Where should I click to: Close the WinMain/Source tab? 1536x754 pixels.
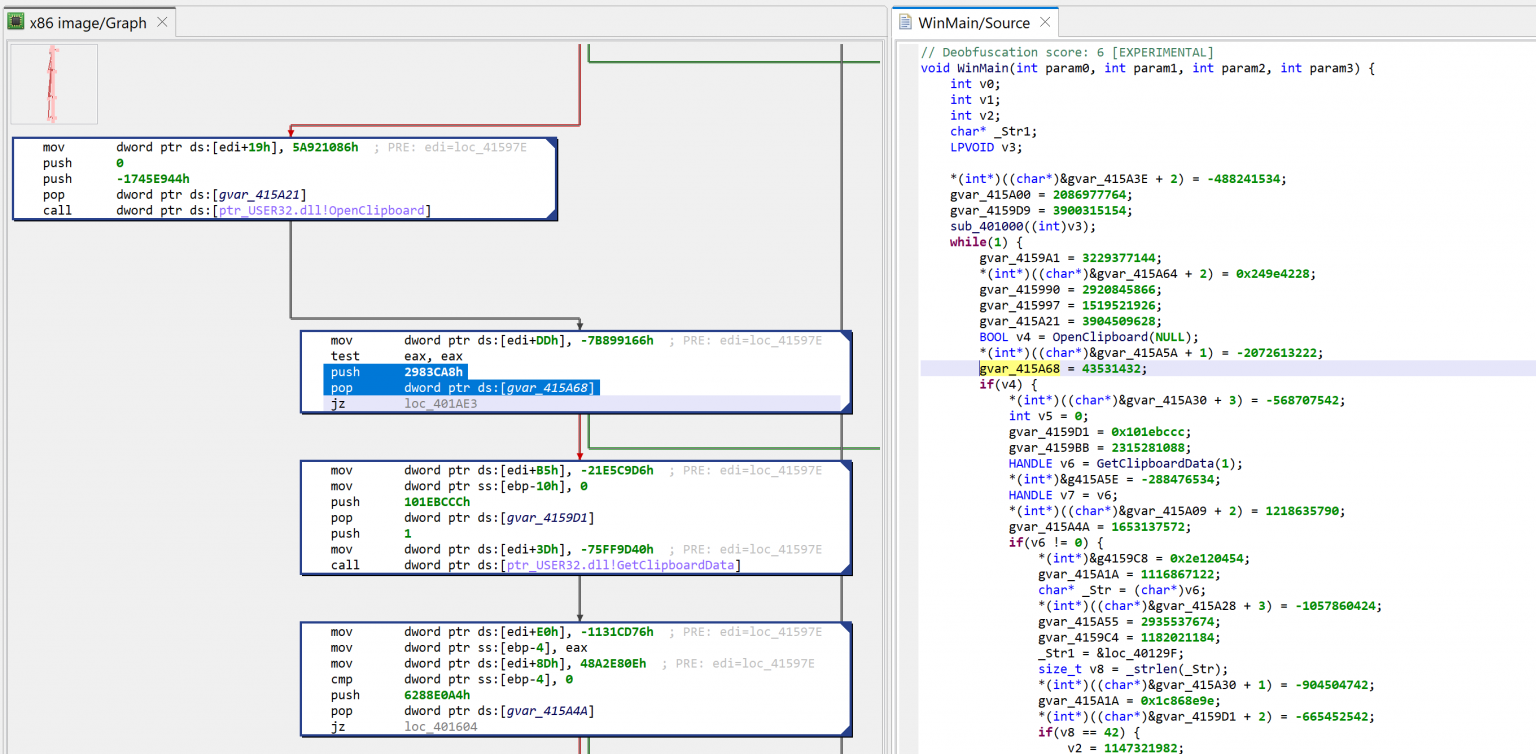coord(1046,20)
